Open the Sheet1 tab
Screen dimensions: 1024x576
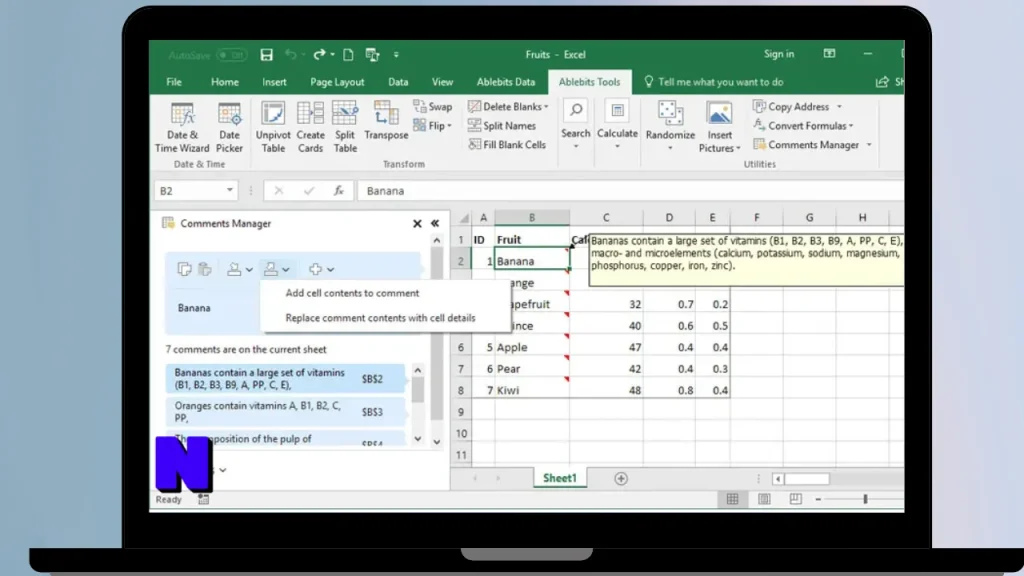560,478
